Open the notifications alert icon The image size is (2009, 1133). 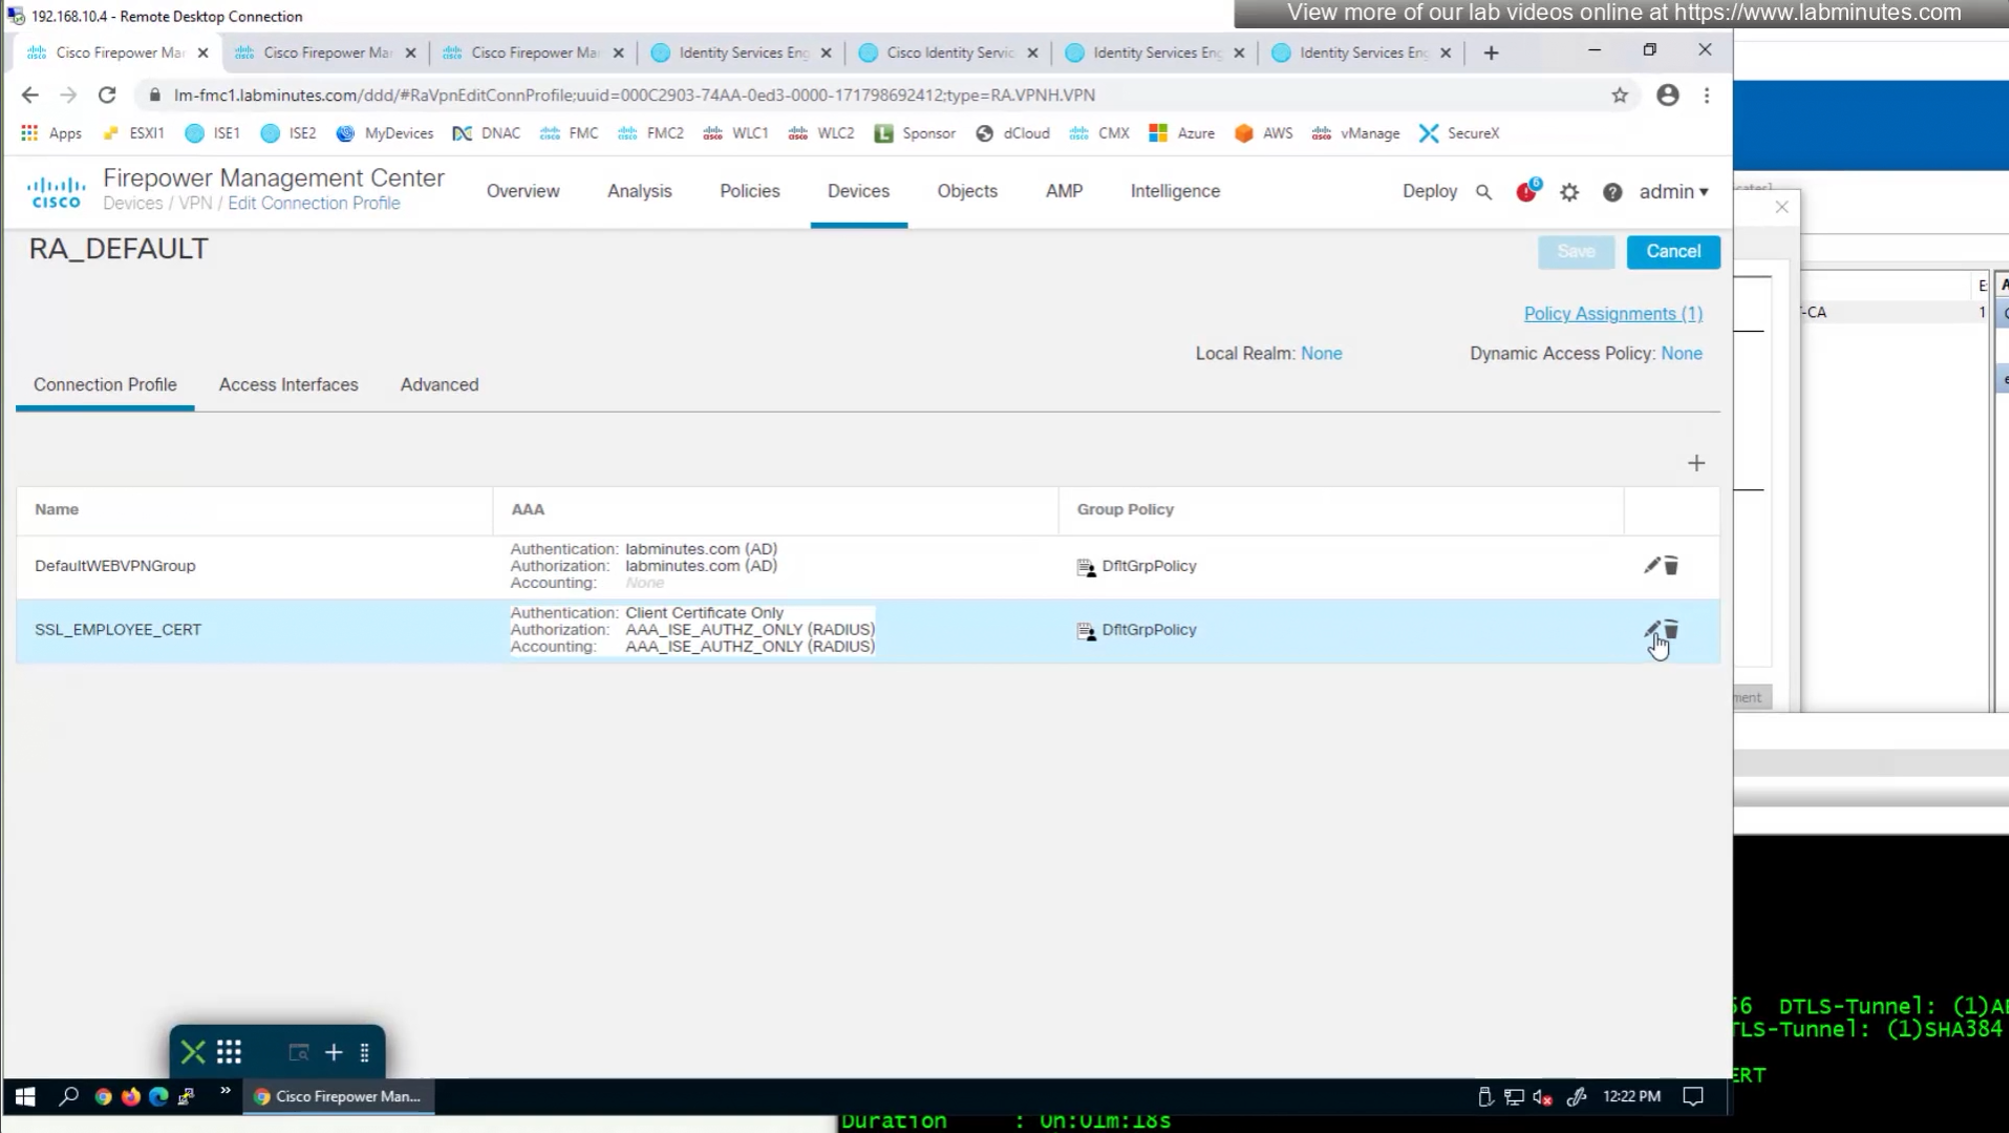pos(1526,192)
